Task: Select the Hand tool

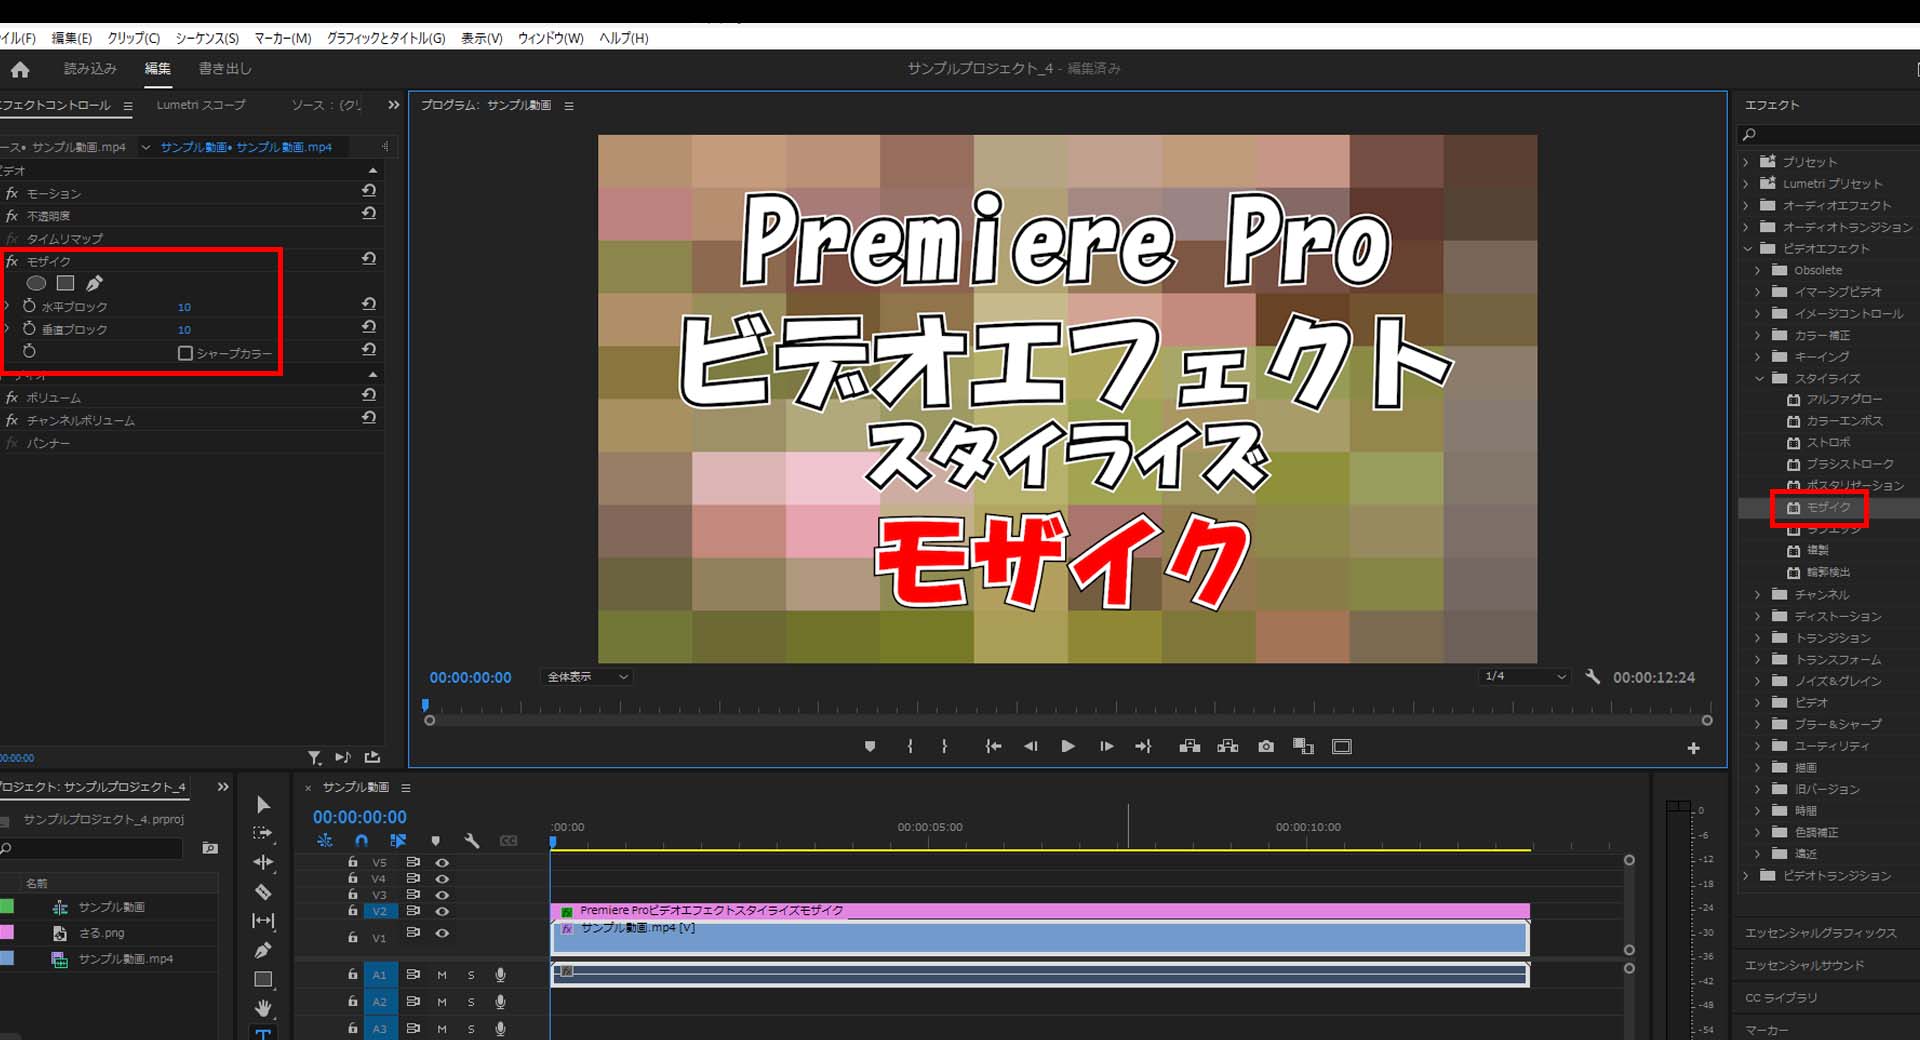Action: pyautogui.click(x=263, y=1008)
